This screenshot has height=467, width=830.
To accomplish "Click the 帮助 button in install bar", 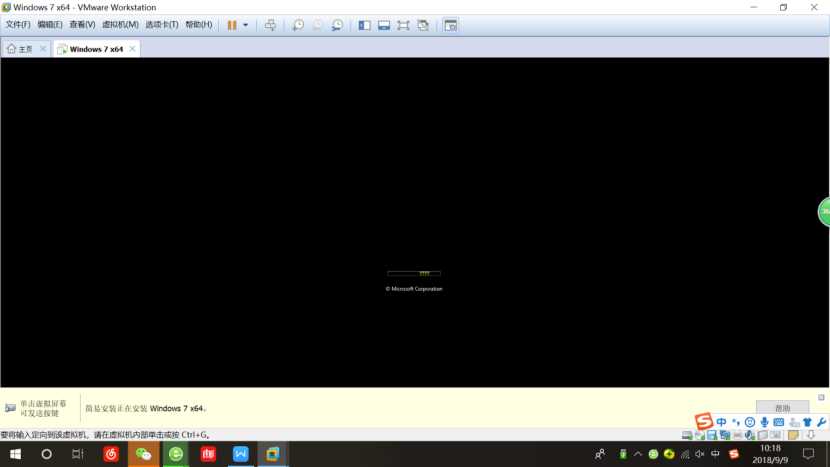I will [x=782, y=408].
